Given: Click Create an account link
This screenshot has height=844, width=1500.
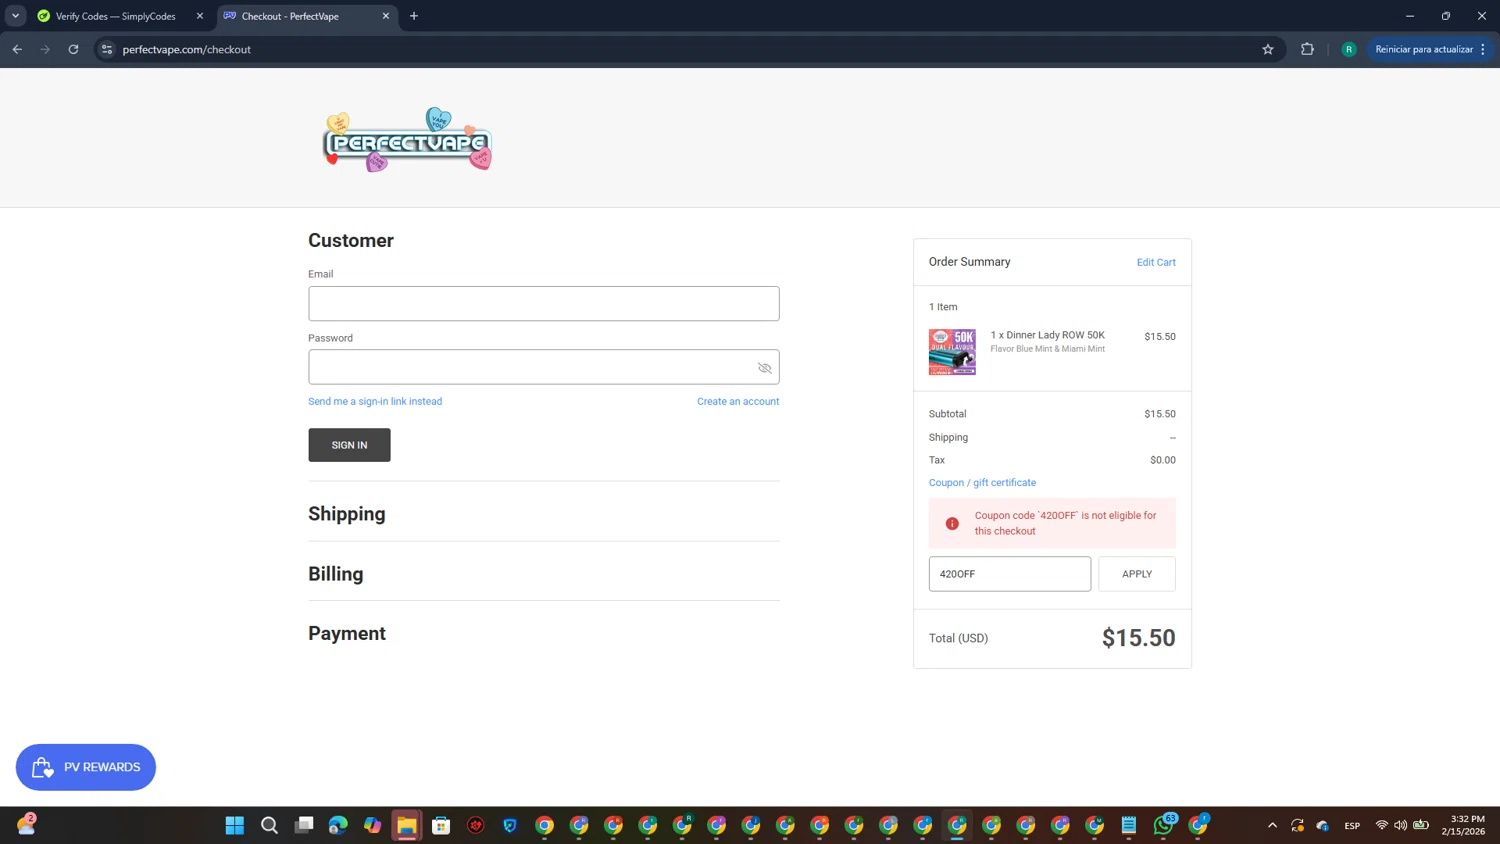Looking at the screenshot, I should 738,401.
